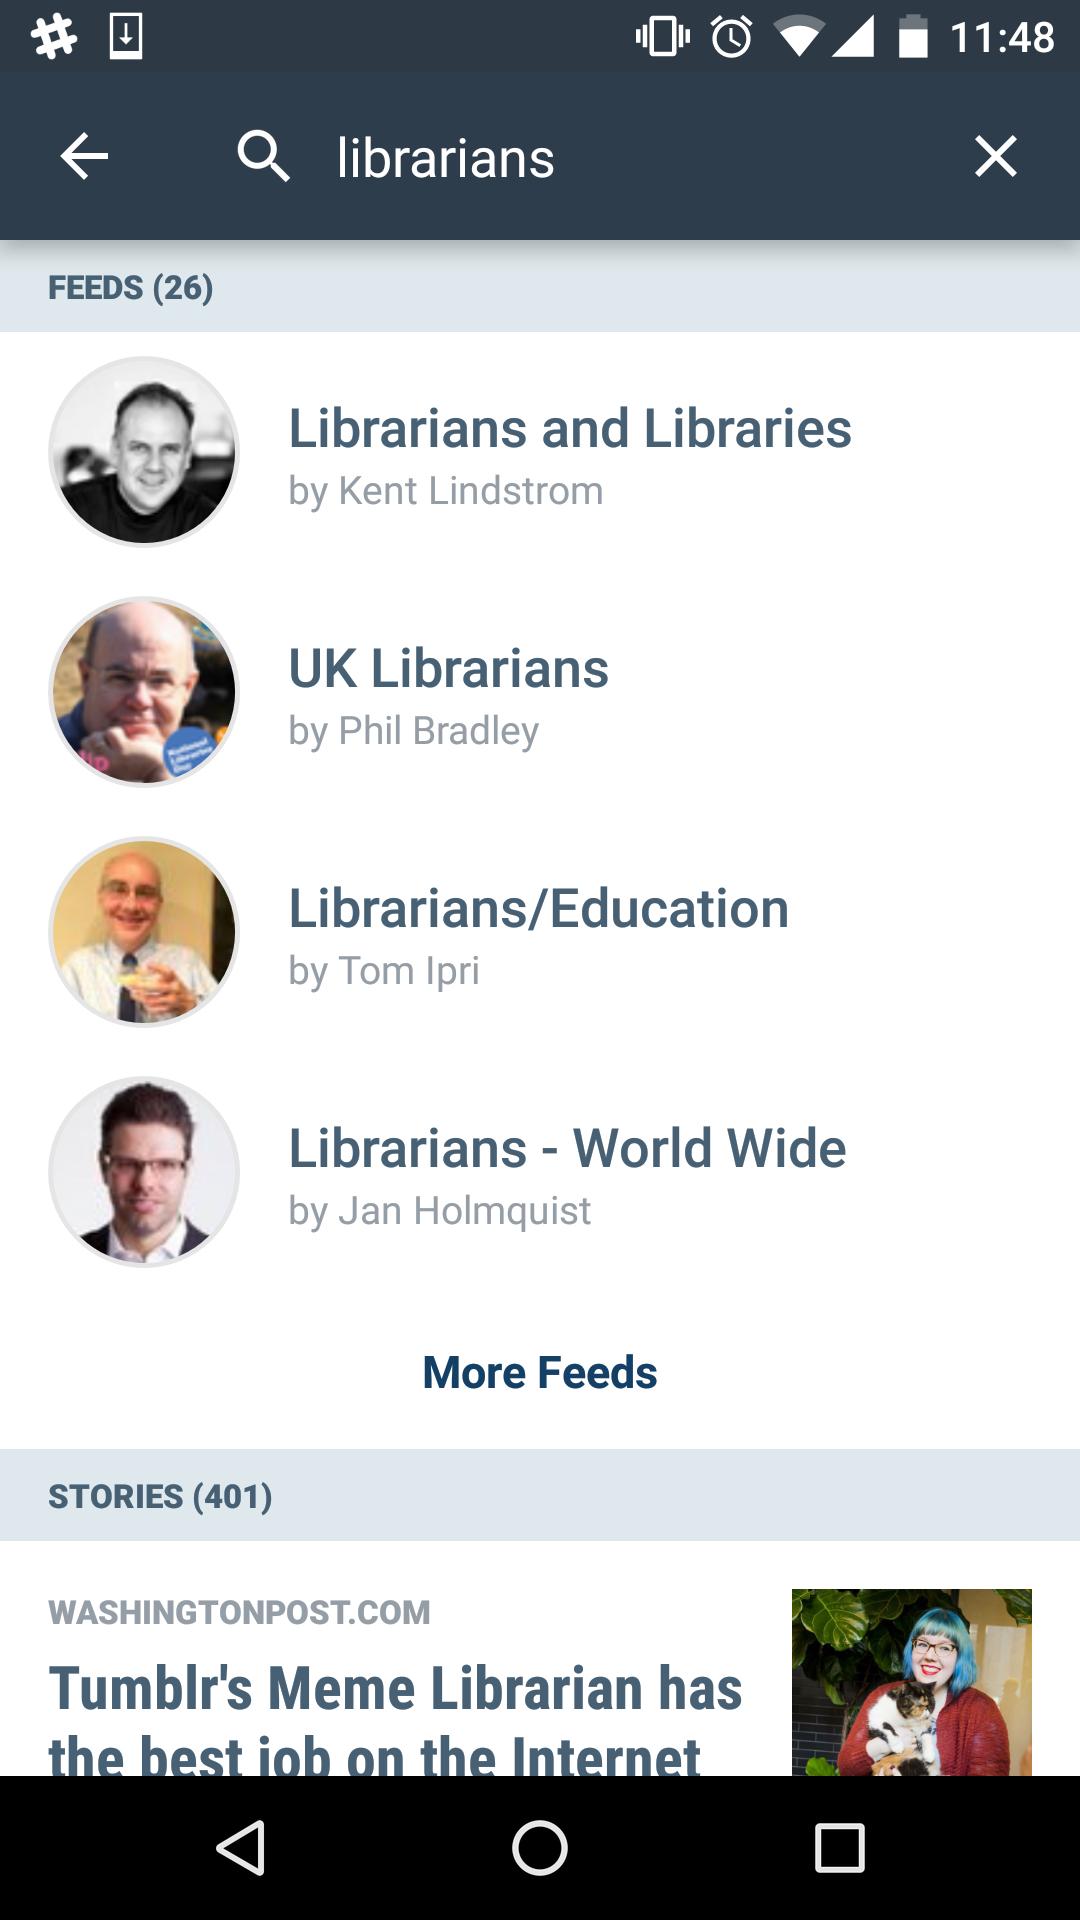The image size is (1080, 1920).
Task: Open the Librarians and Libraries feed
Action: tap(540, 452)
